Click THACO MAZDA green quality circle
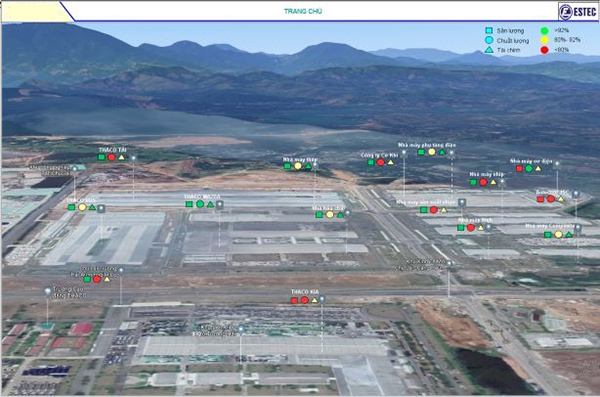The width and height of the screenshot is (600, 397). [x=200, y=204]
